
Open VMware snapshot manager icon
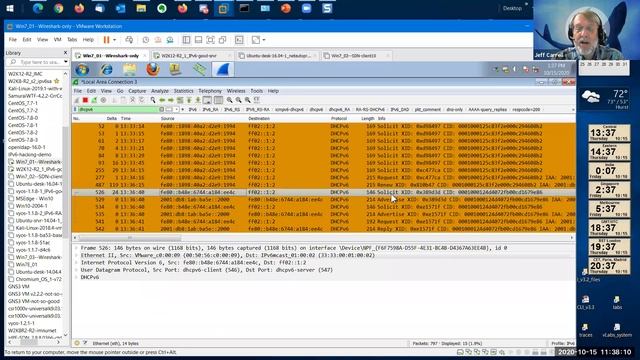click(170, 40)
